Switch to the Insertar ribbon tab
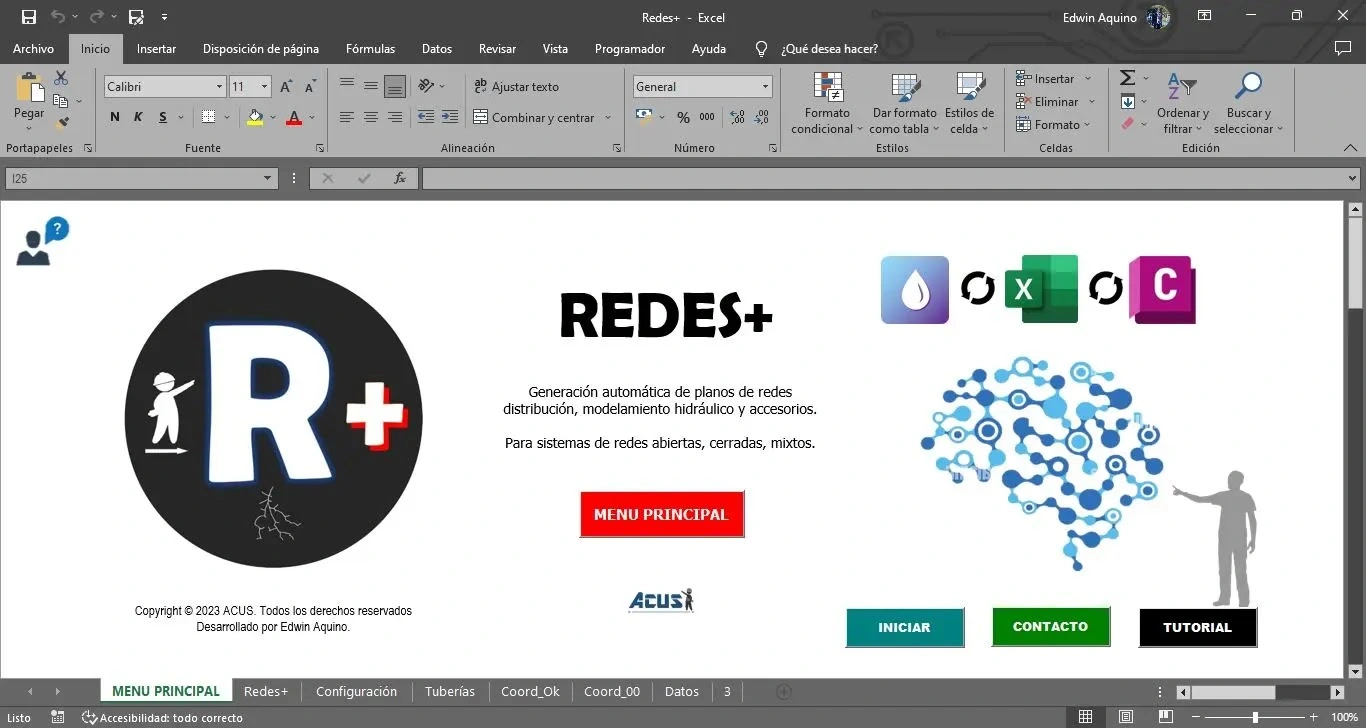Viewport: 1366px width, 728px height. 156,48
